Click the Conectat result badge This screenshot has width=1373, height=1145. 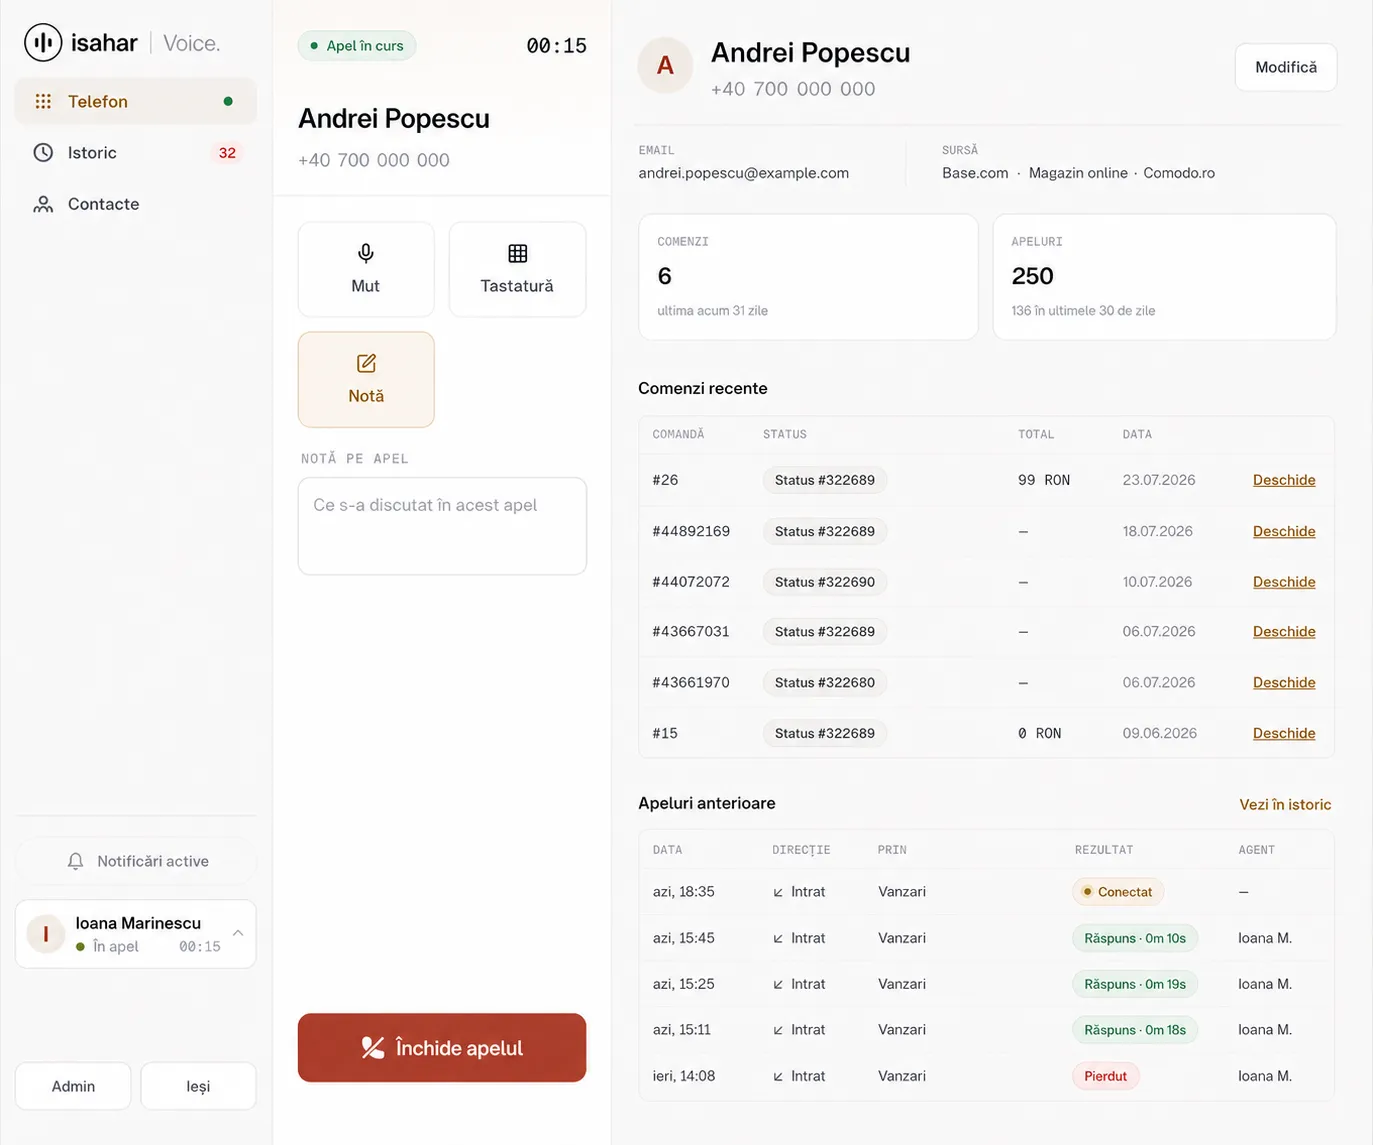(1118, 892)
